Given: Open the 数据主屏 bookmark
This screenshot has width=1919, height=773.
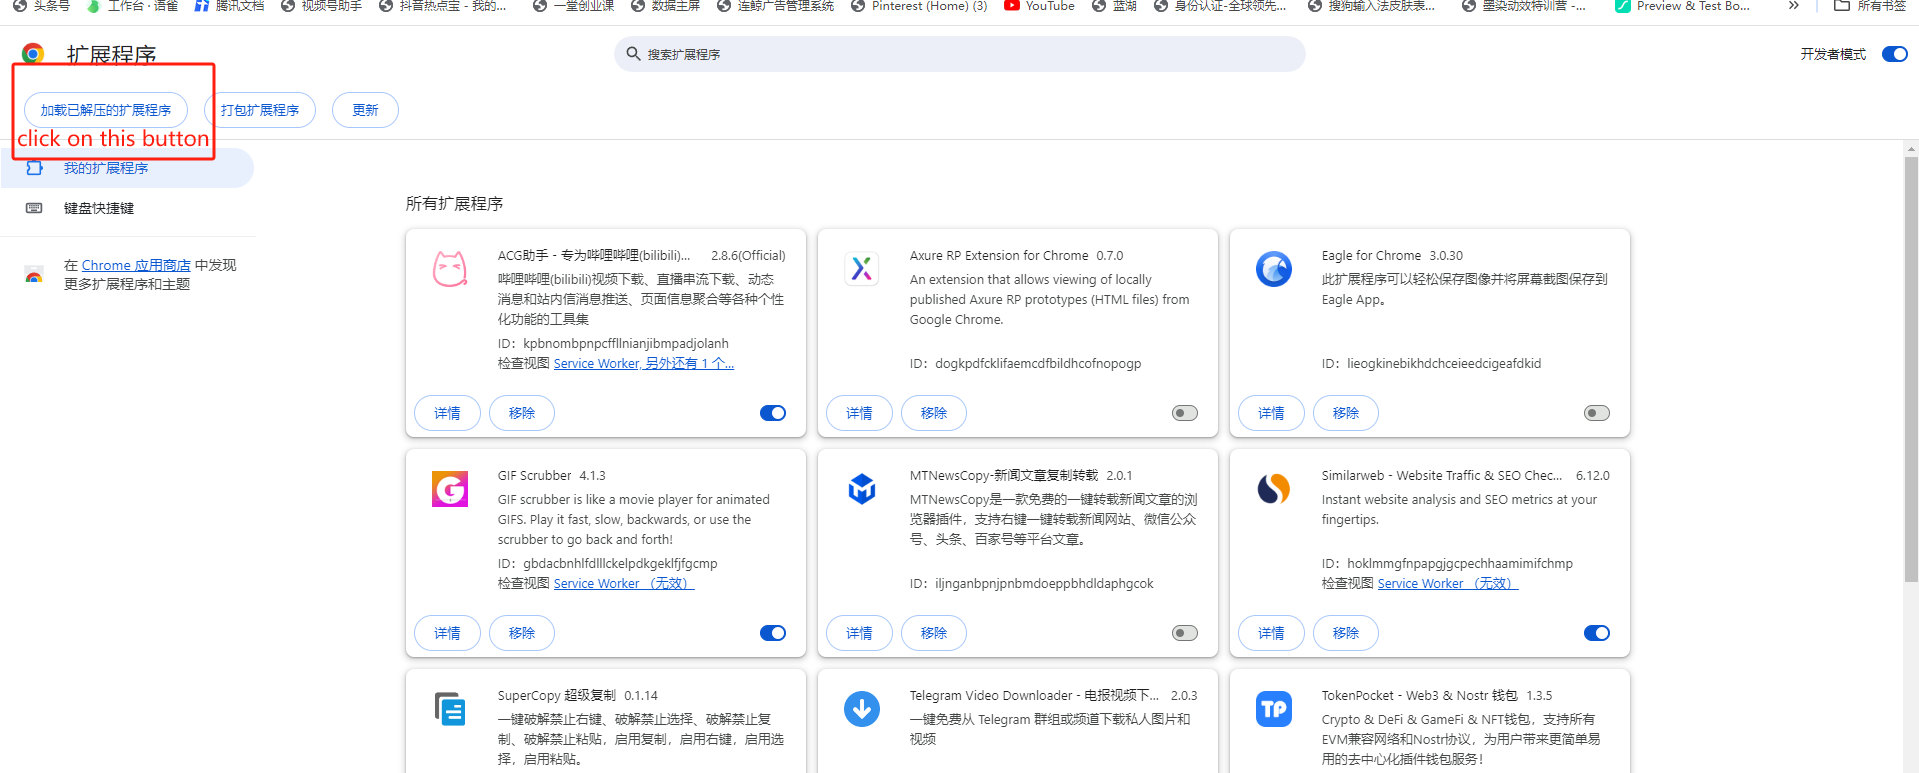Looking at the screenshot, I should click(665, 6).
